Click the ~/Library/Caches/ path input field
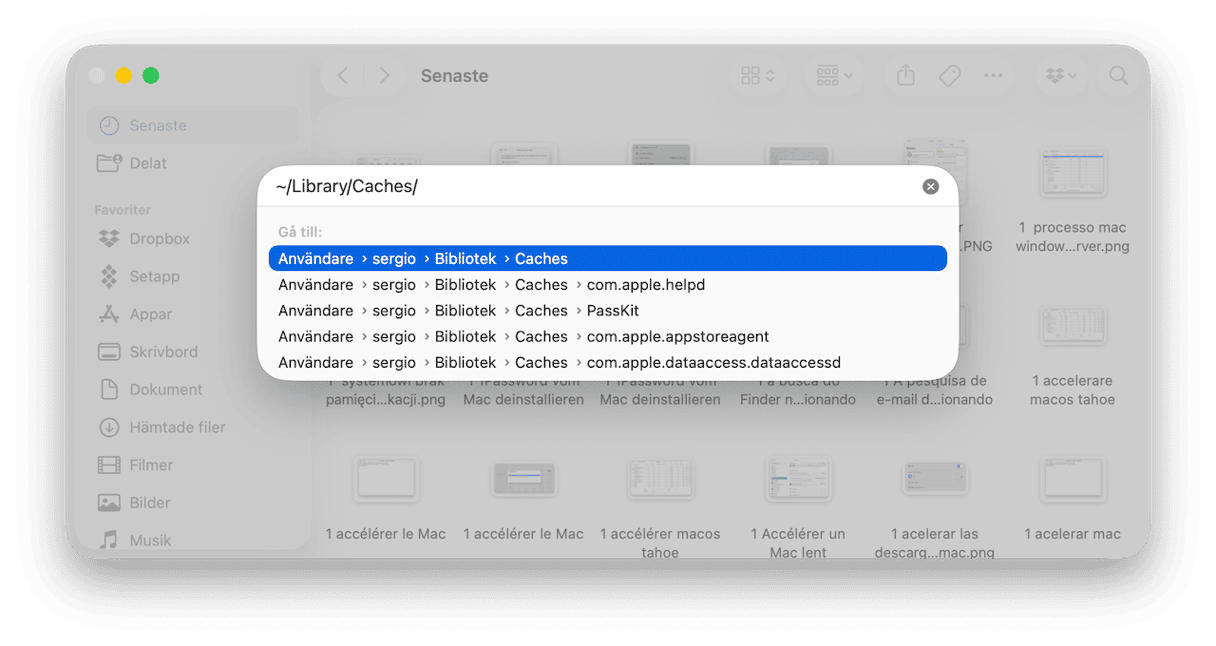Screen dimensions: 1216x646 [595, 187]
